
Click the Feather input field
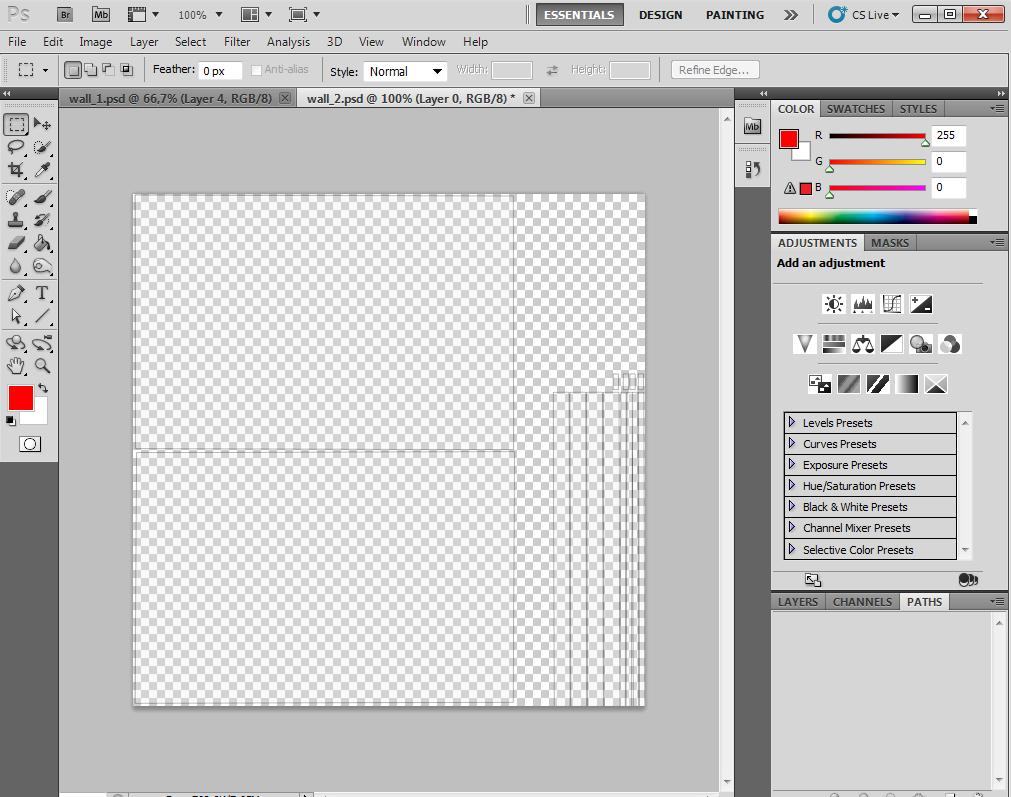[221, 71]
